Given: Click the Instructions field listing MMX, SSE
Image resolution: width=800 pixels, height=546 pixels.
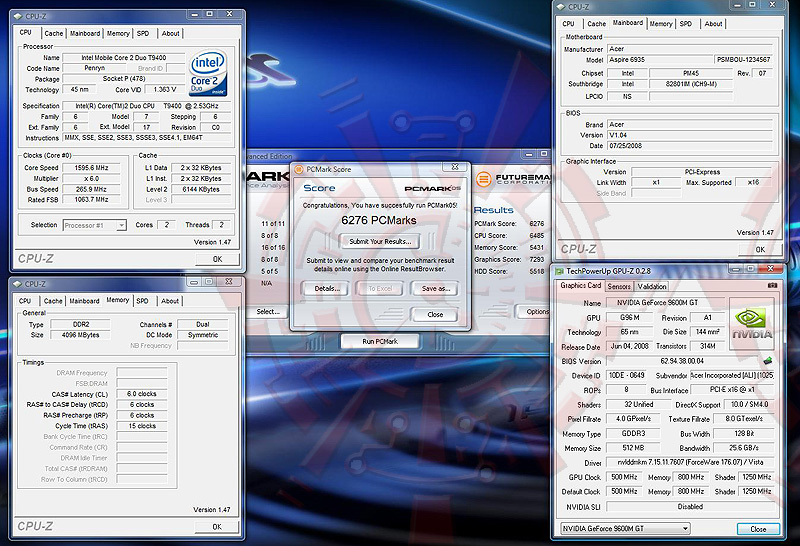Looking at the screenshot, I should click(x=147, y=138).
